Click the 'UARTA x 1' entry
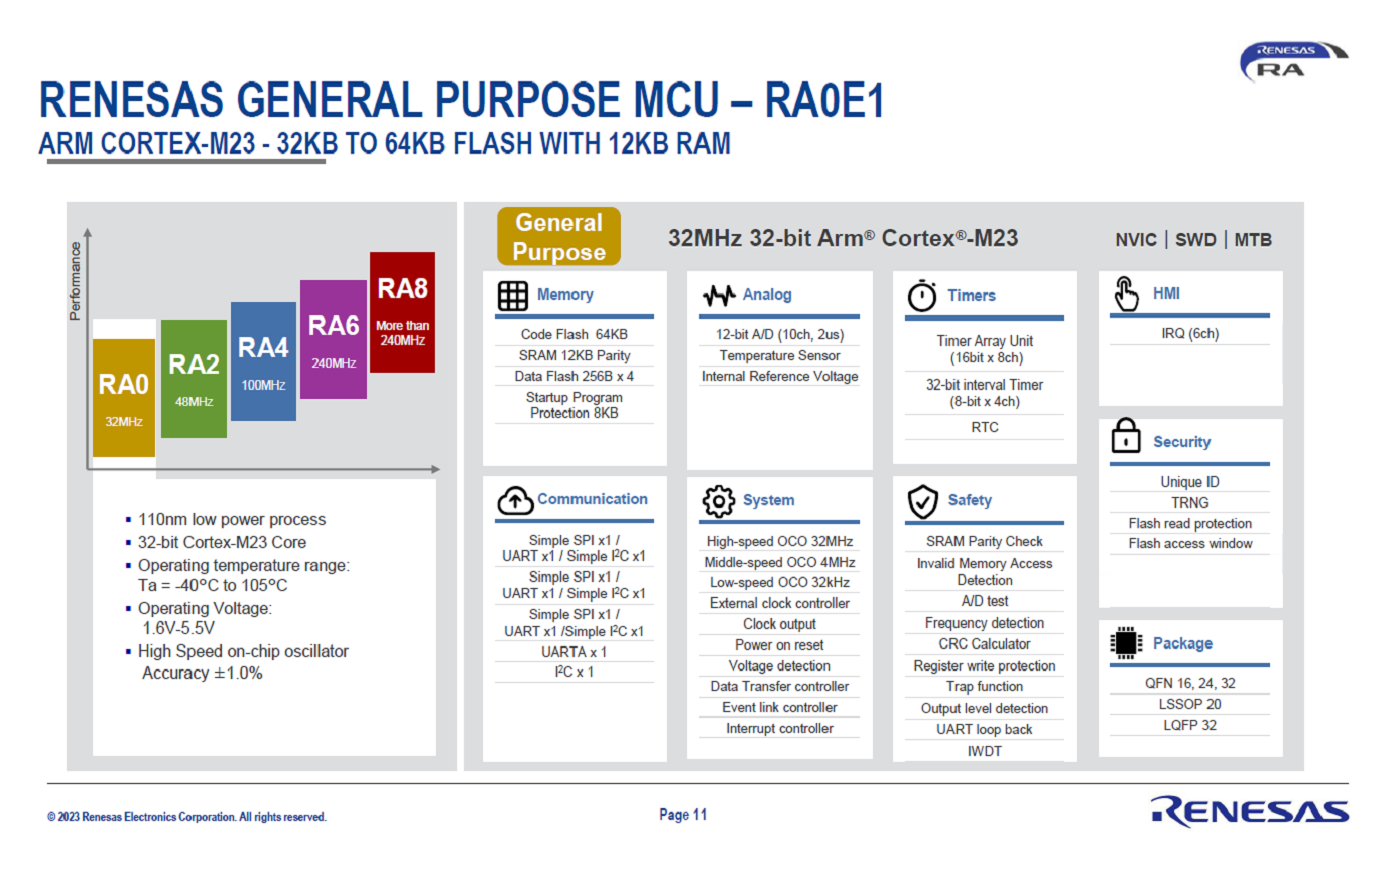1400x870 pixels. pyautogui.click(x=574, y=651)
